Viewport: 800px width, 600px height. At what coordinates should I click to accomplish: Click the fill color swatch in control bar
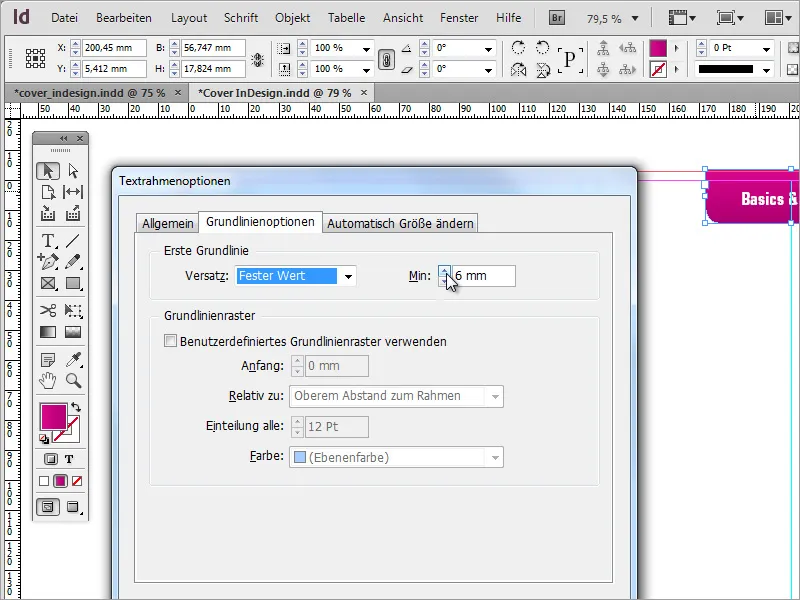[x=658, y=48]
